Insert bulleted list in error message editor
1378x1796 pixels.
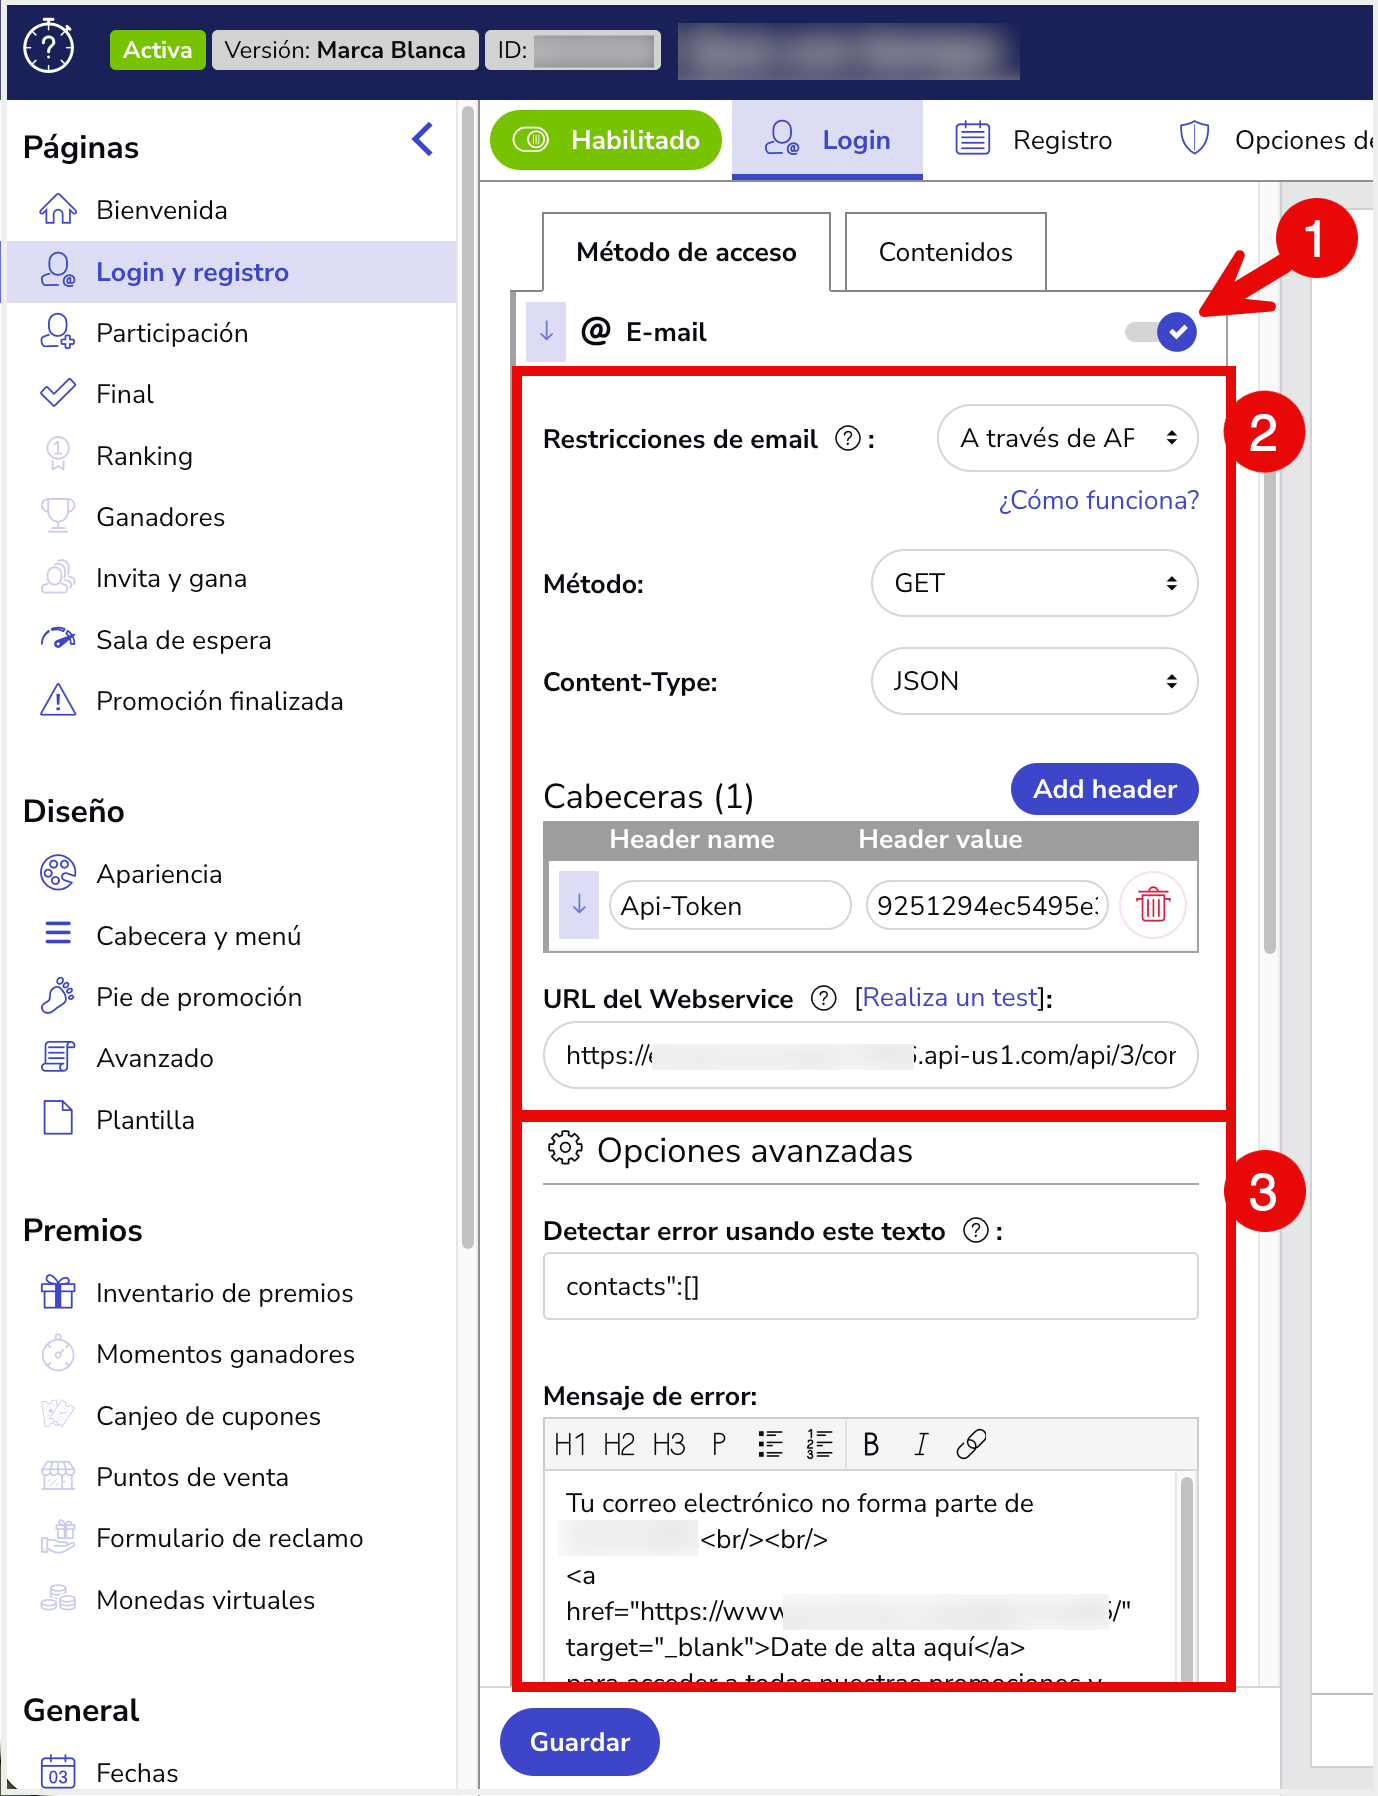(770, 1444)
